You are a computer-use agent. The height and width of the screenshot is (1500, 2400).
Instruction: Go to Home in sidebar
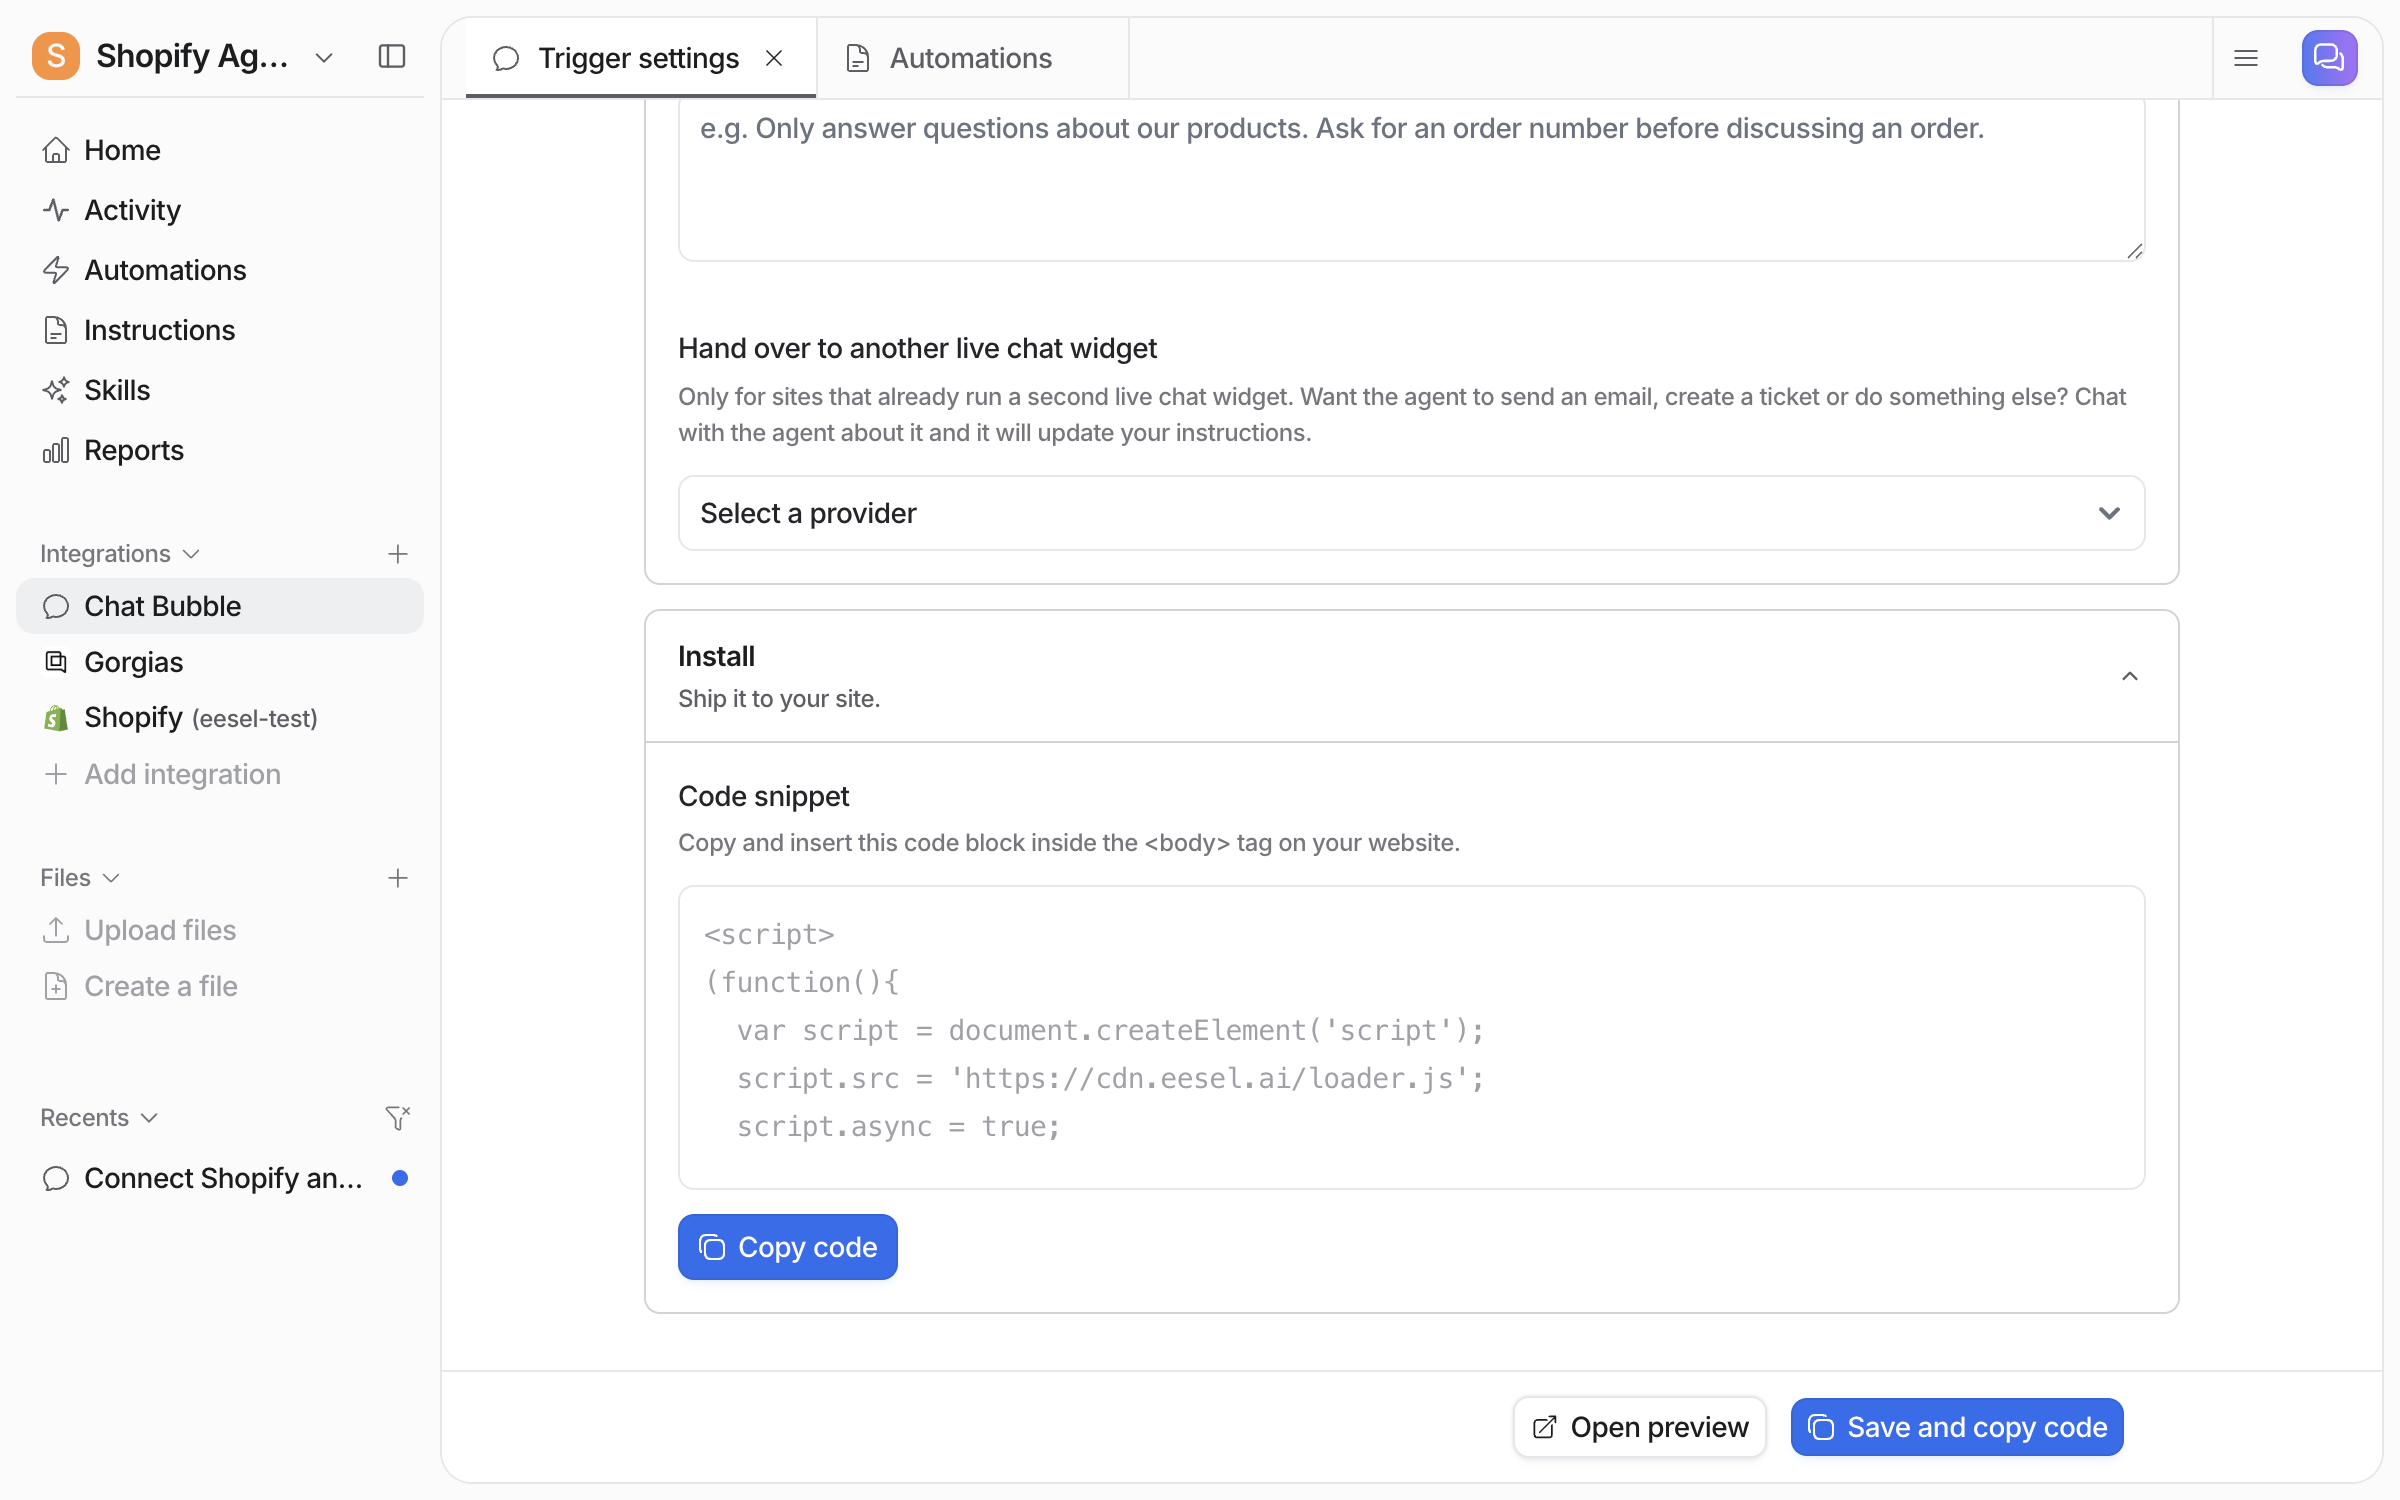(220, 150)
